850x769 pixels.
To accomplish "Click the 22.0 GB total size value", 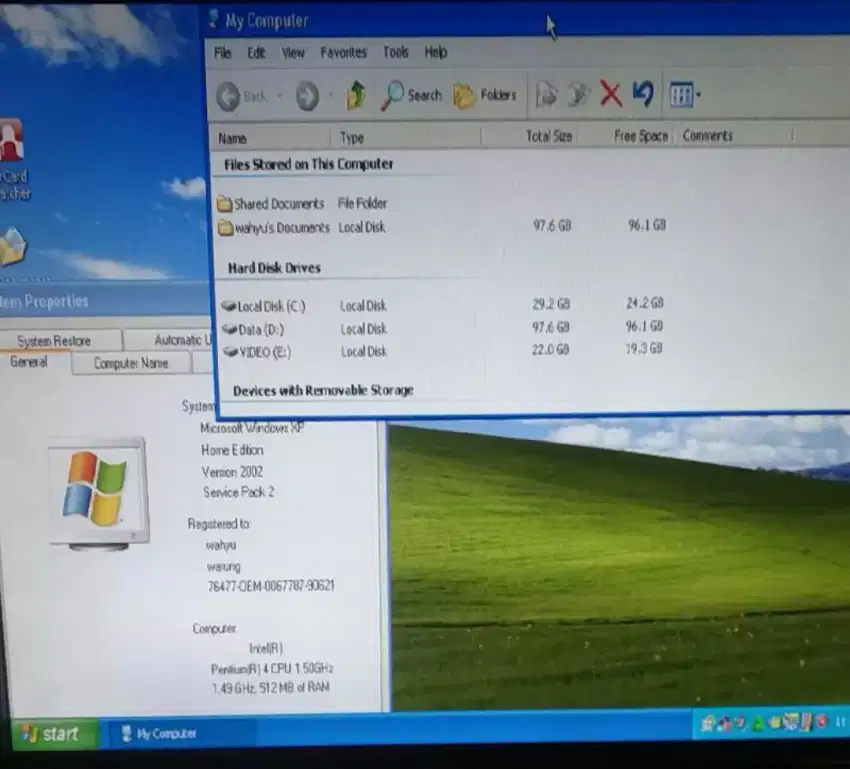I will point(550,350).
